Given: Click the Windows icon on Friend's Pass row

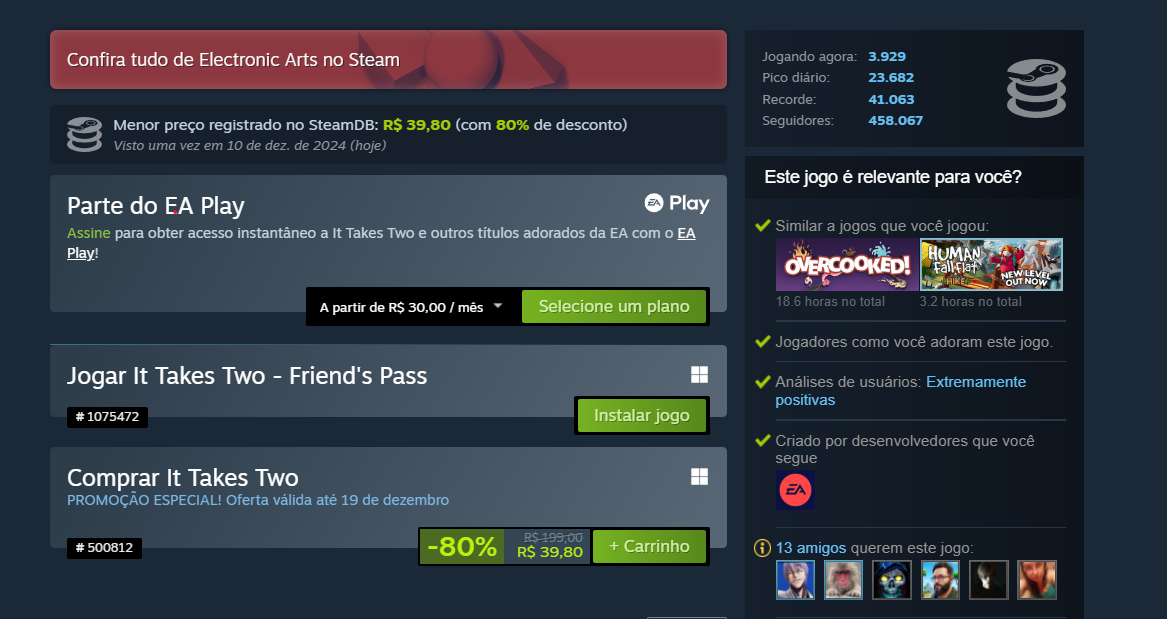Looking at the screenshot, I should [699, 374].
